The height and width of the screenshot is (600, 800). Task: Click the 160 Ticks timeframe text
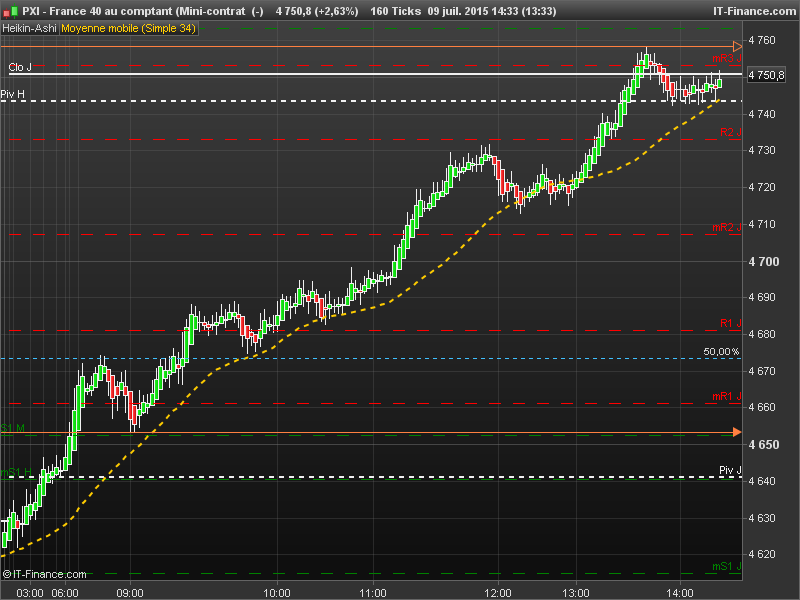[x=395, y=11]
